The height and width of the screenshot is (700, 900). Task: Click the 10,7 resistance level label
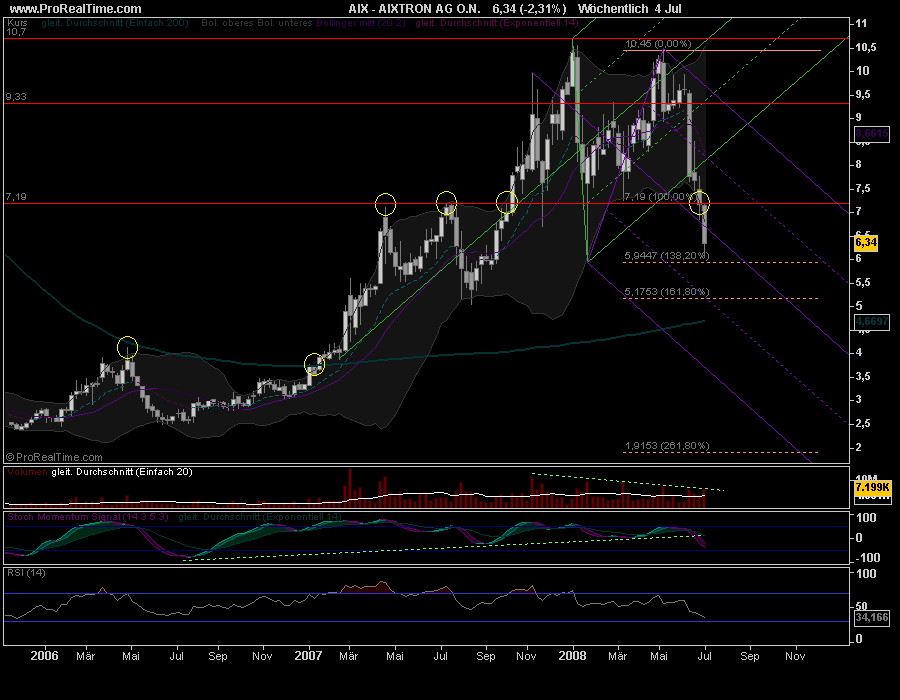coord(16,32)
